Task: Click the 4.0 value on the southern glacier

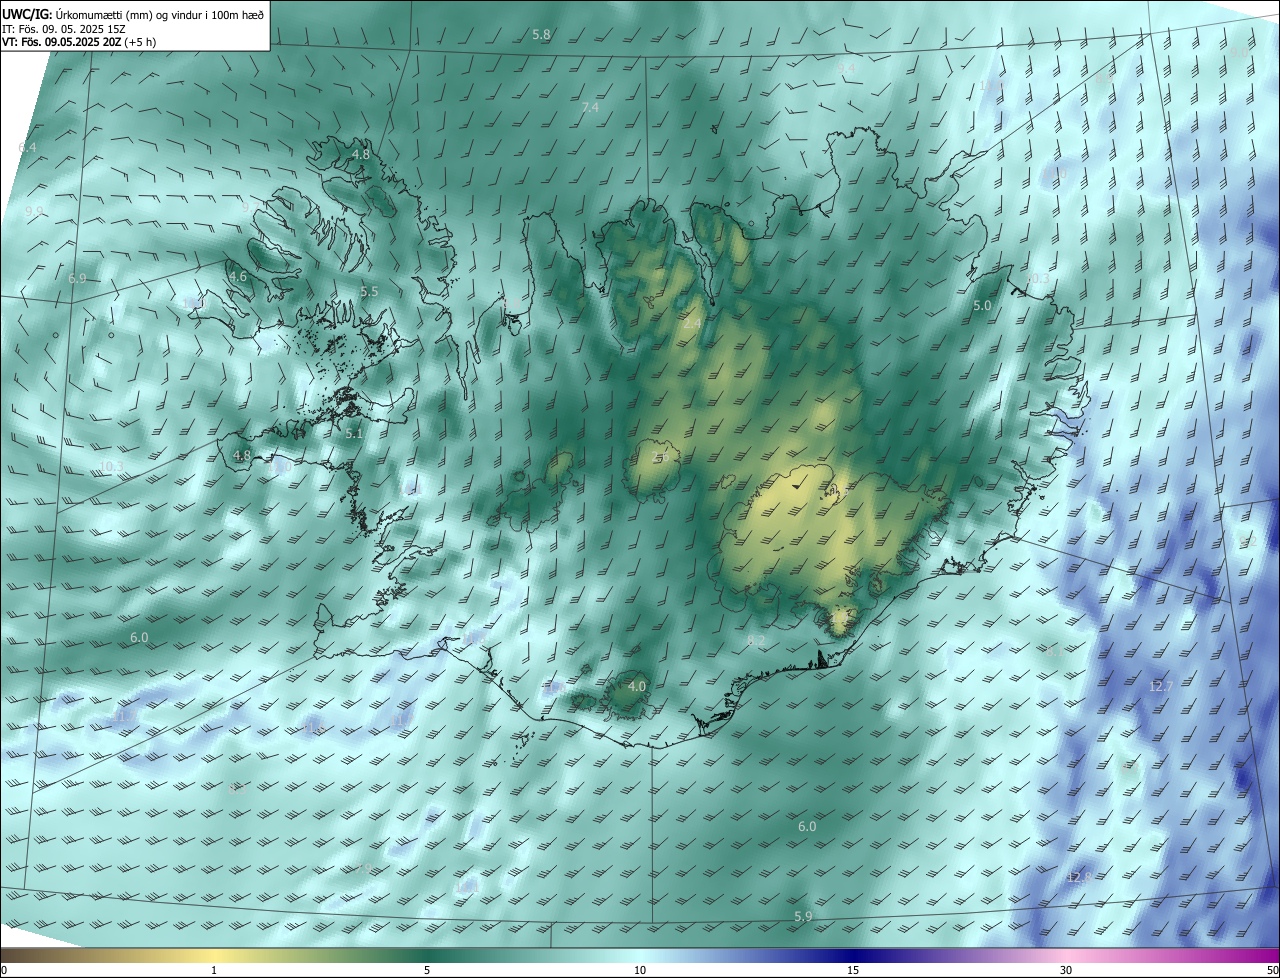Action: click(637, 686)
